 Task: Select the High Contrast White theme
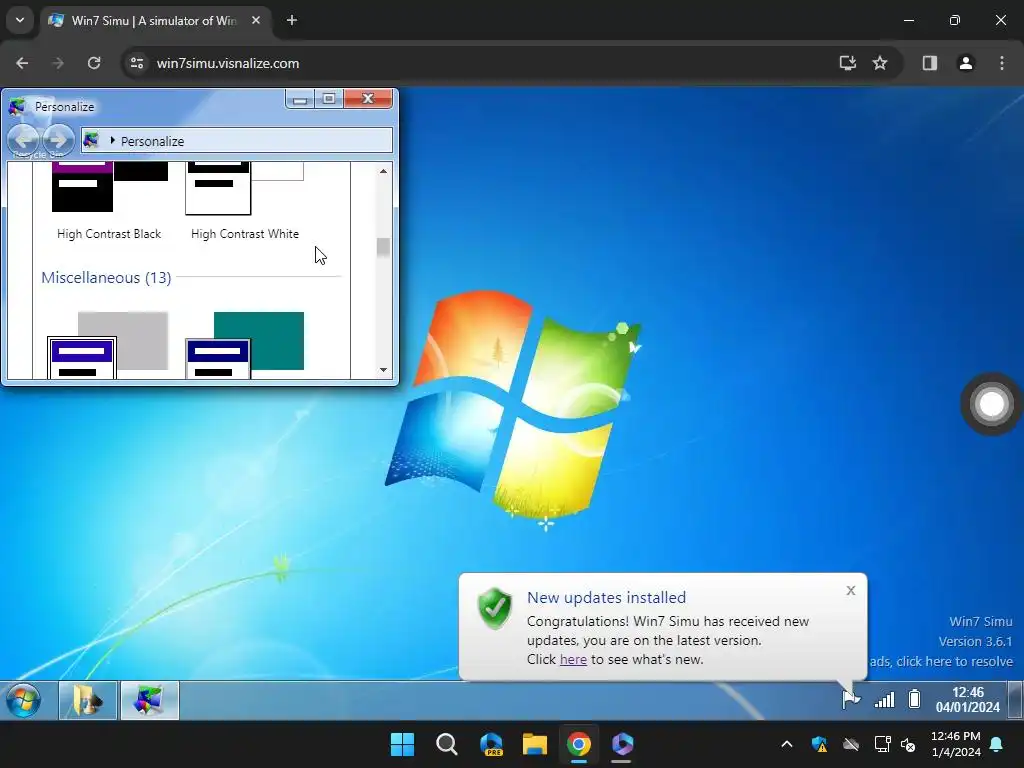point(245,202)
